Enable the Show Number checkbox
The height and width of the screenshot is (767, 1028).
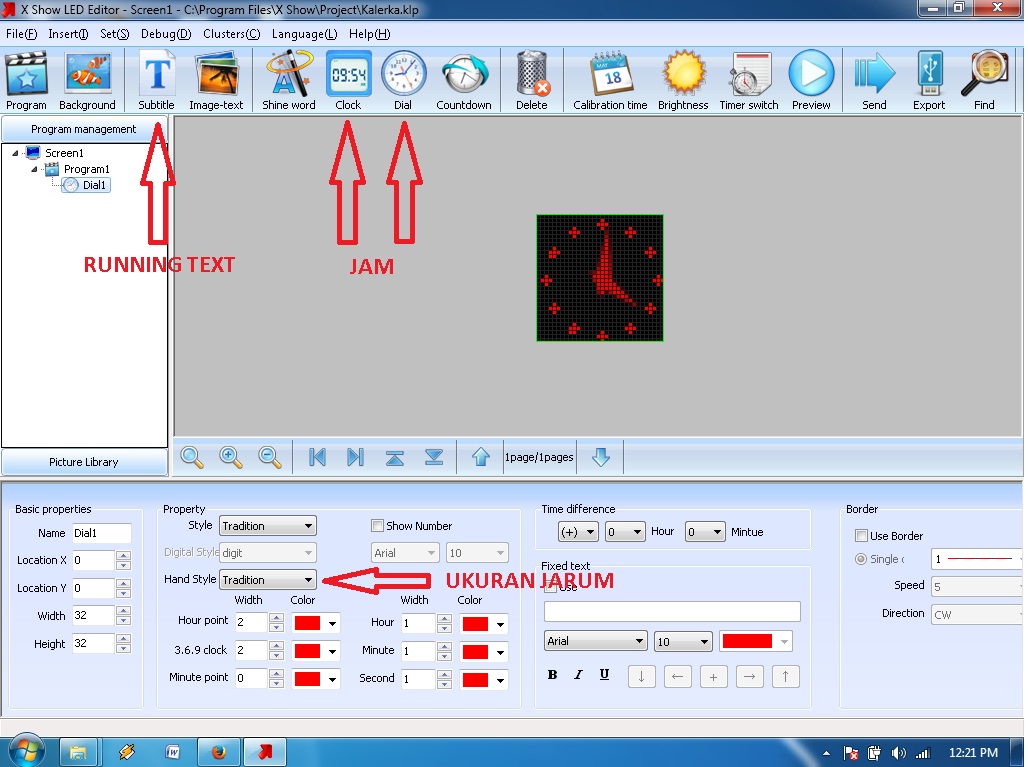pyautogui.click(x=377, y=525)
